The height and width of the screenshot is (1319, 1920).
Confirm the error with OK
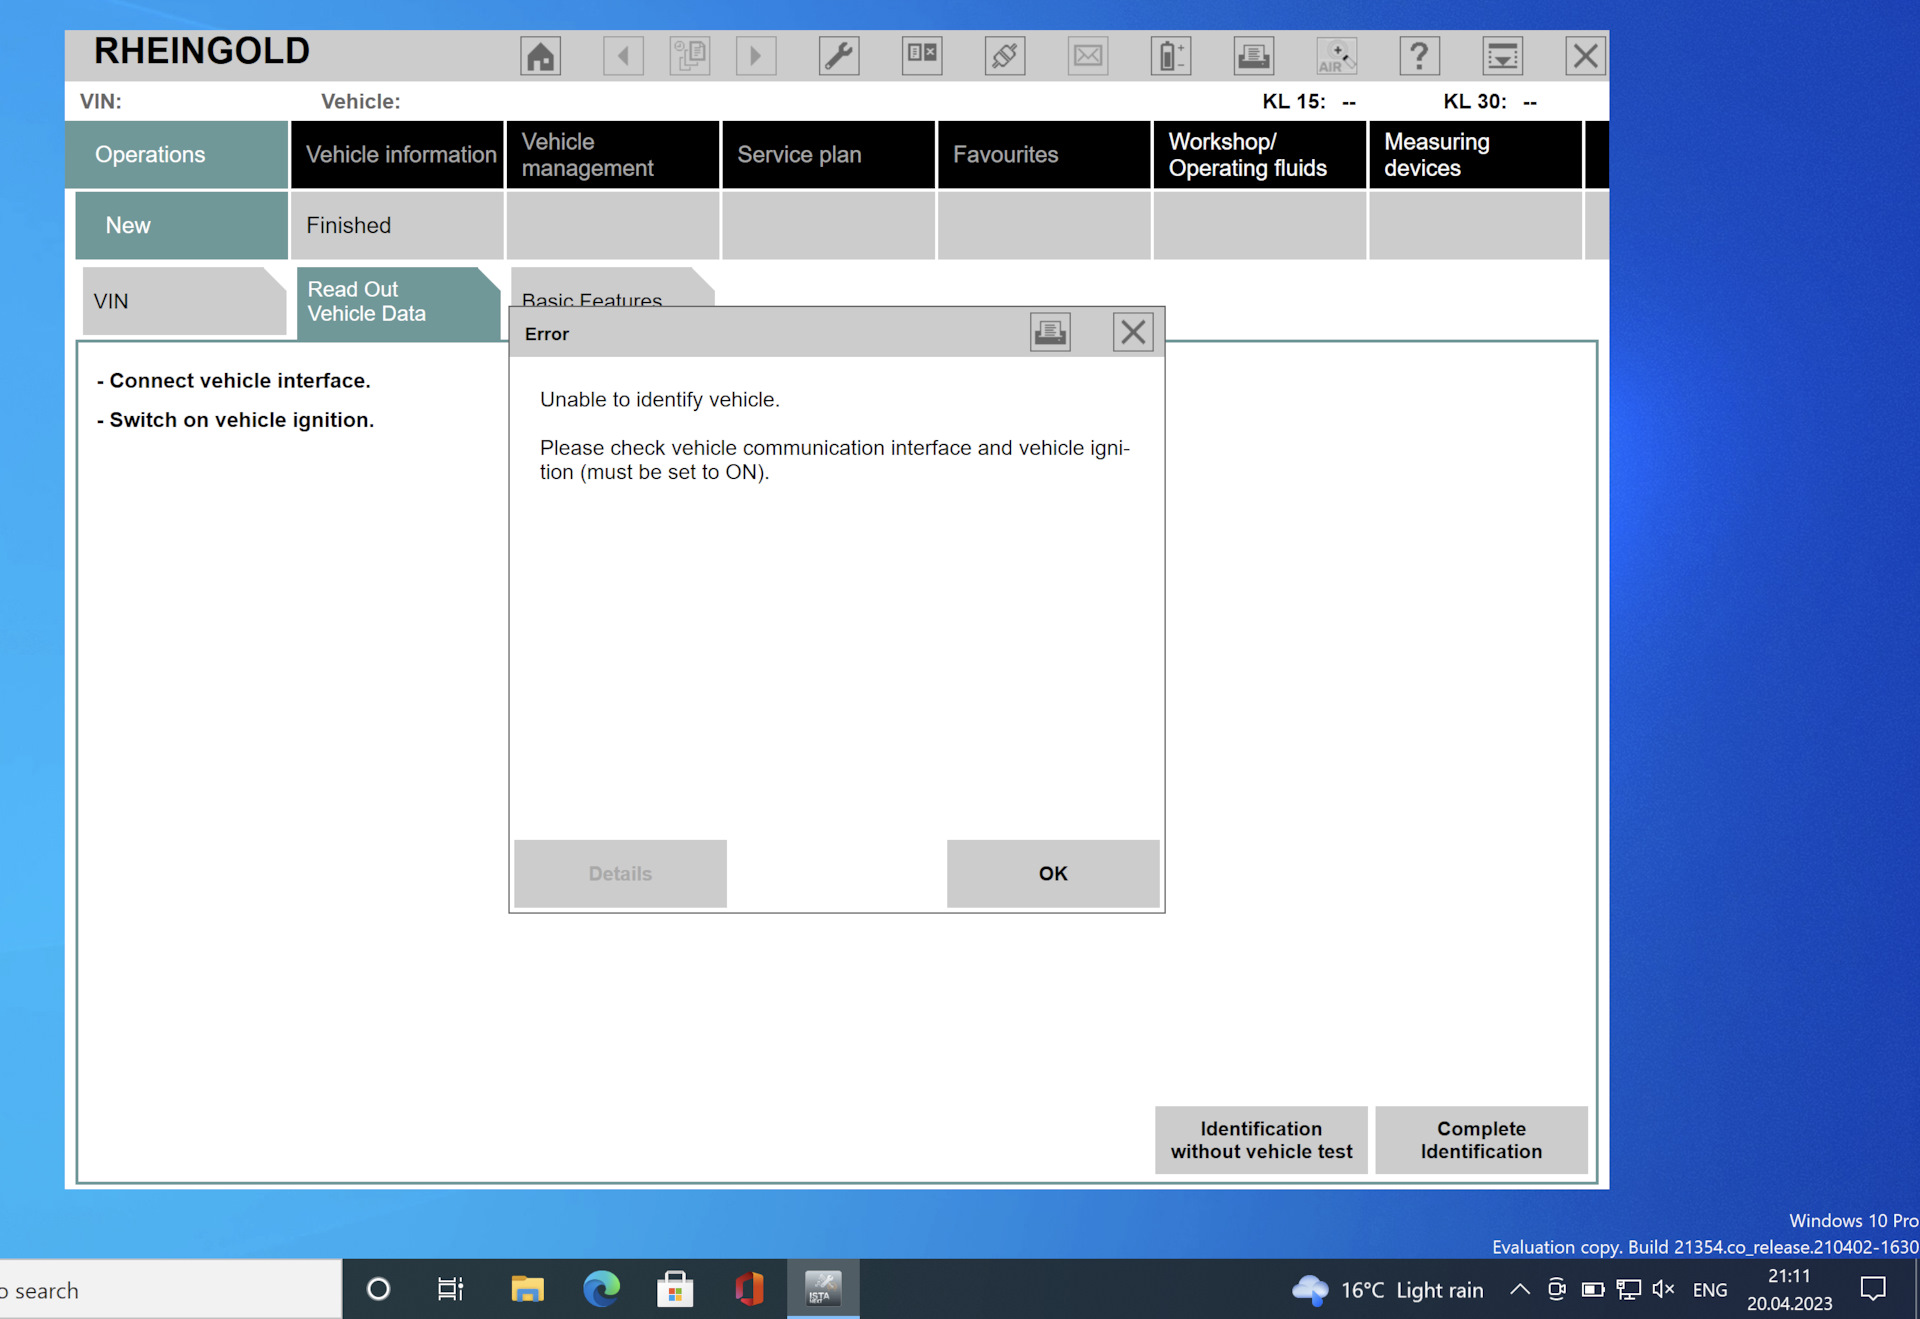(1053, 873)
